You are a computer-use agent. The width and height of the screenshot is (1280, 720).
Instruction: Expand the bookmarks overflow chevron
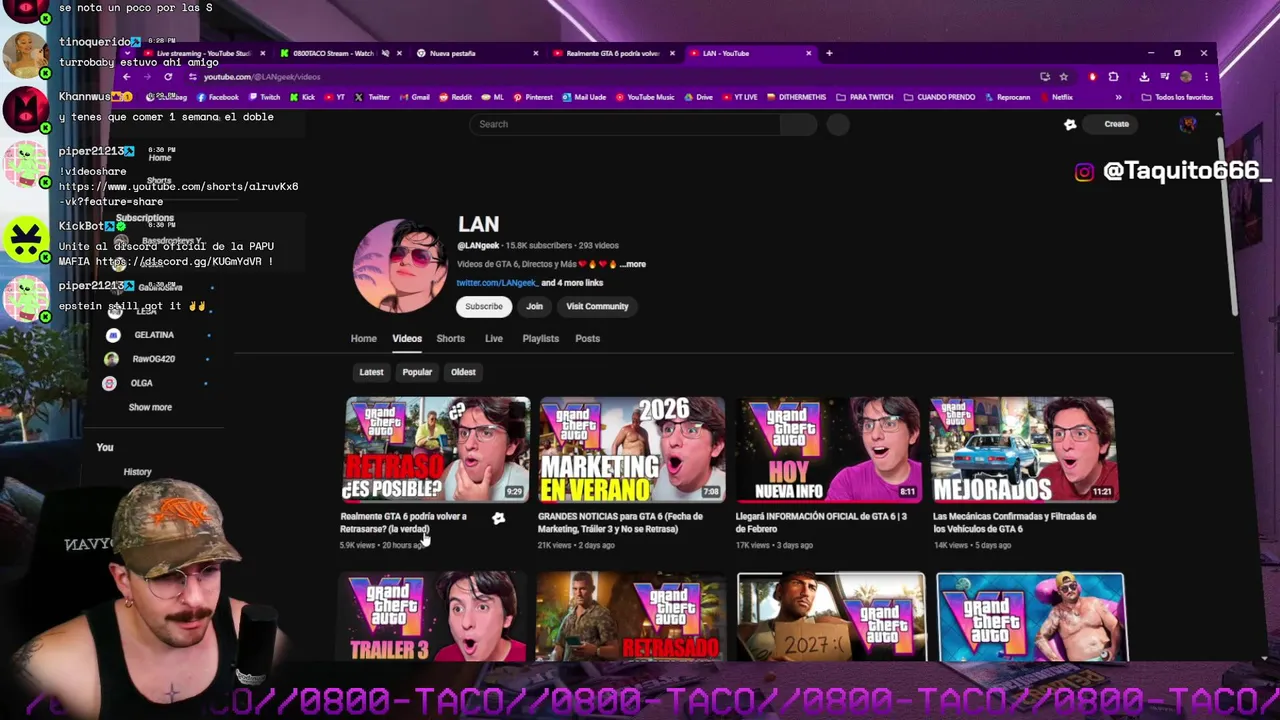point(1118,97)
